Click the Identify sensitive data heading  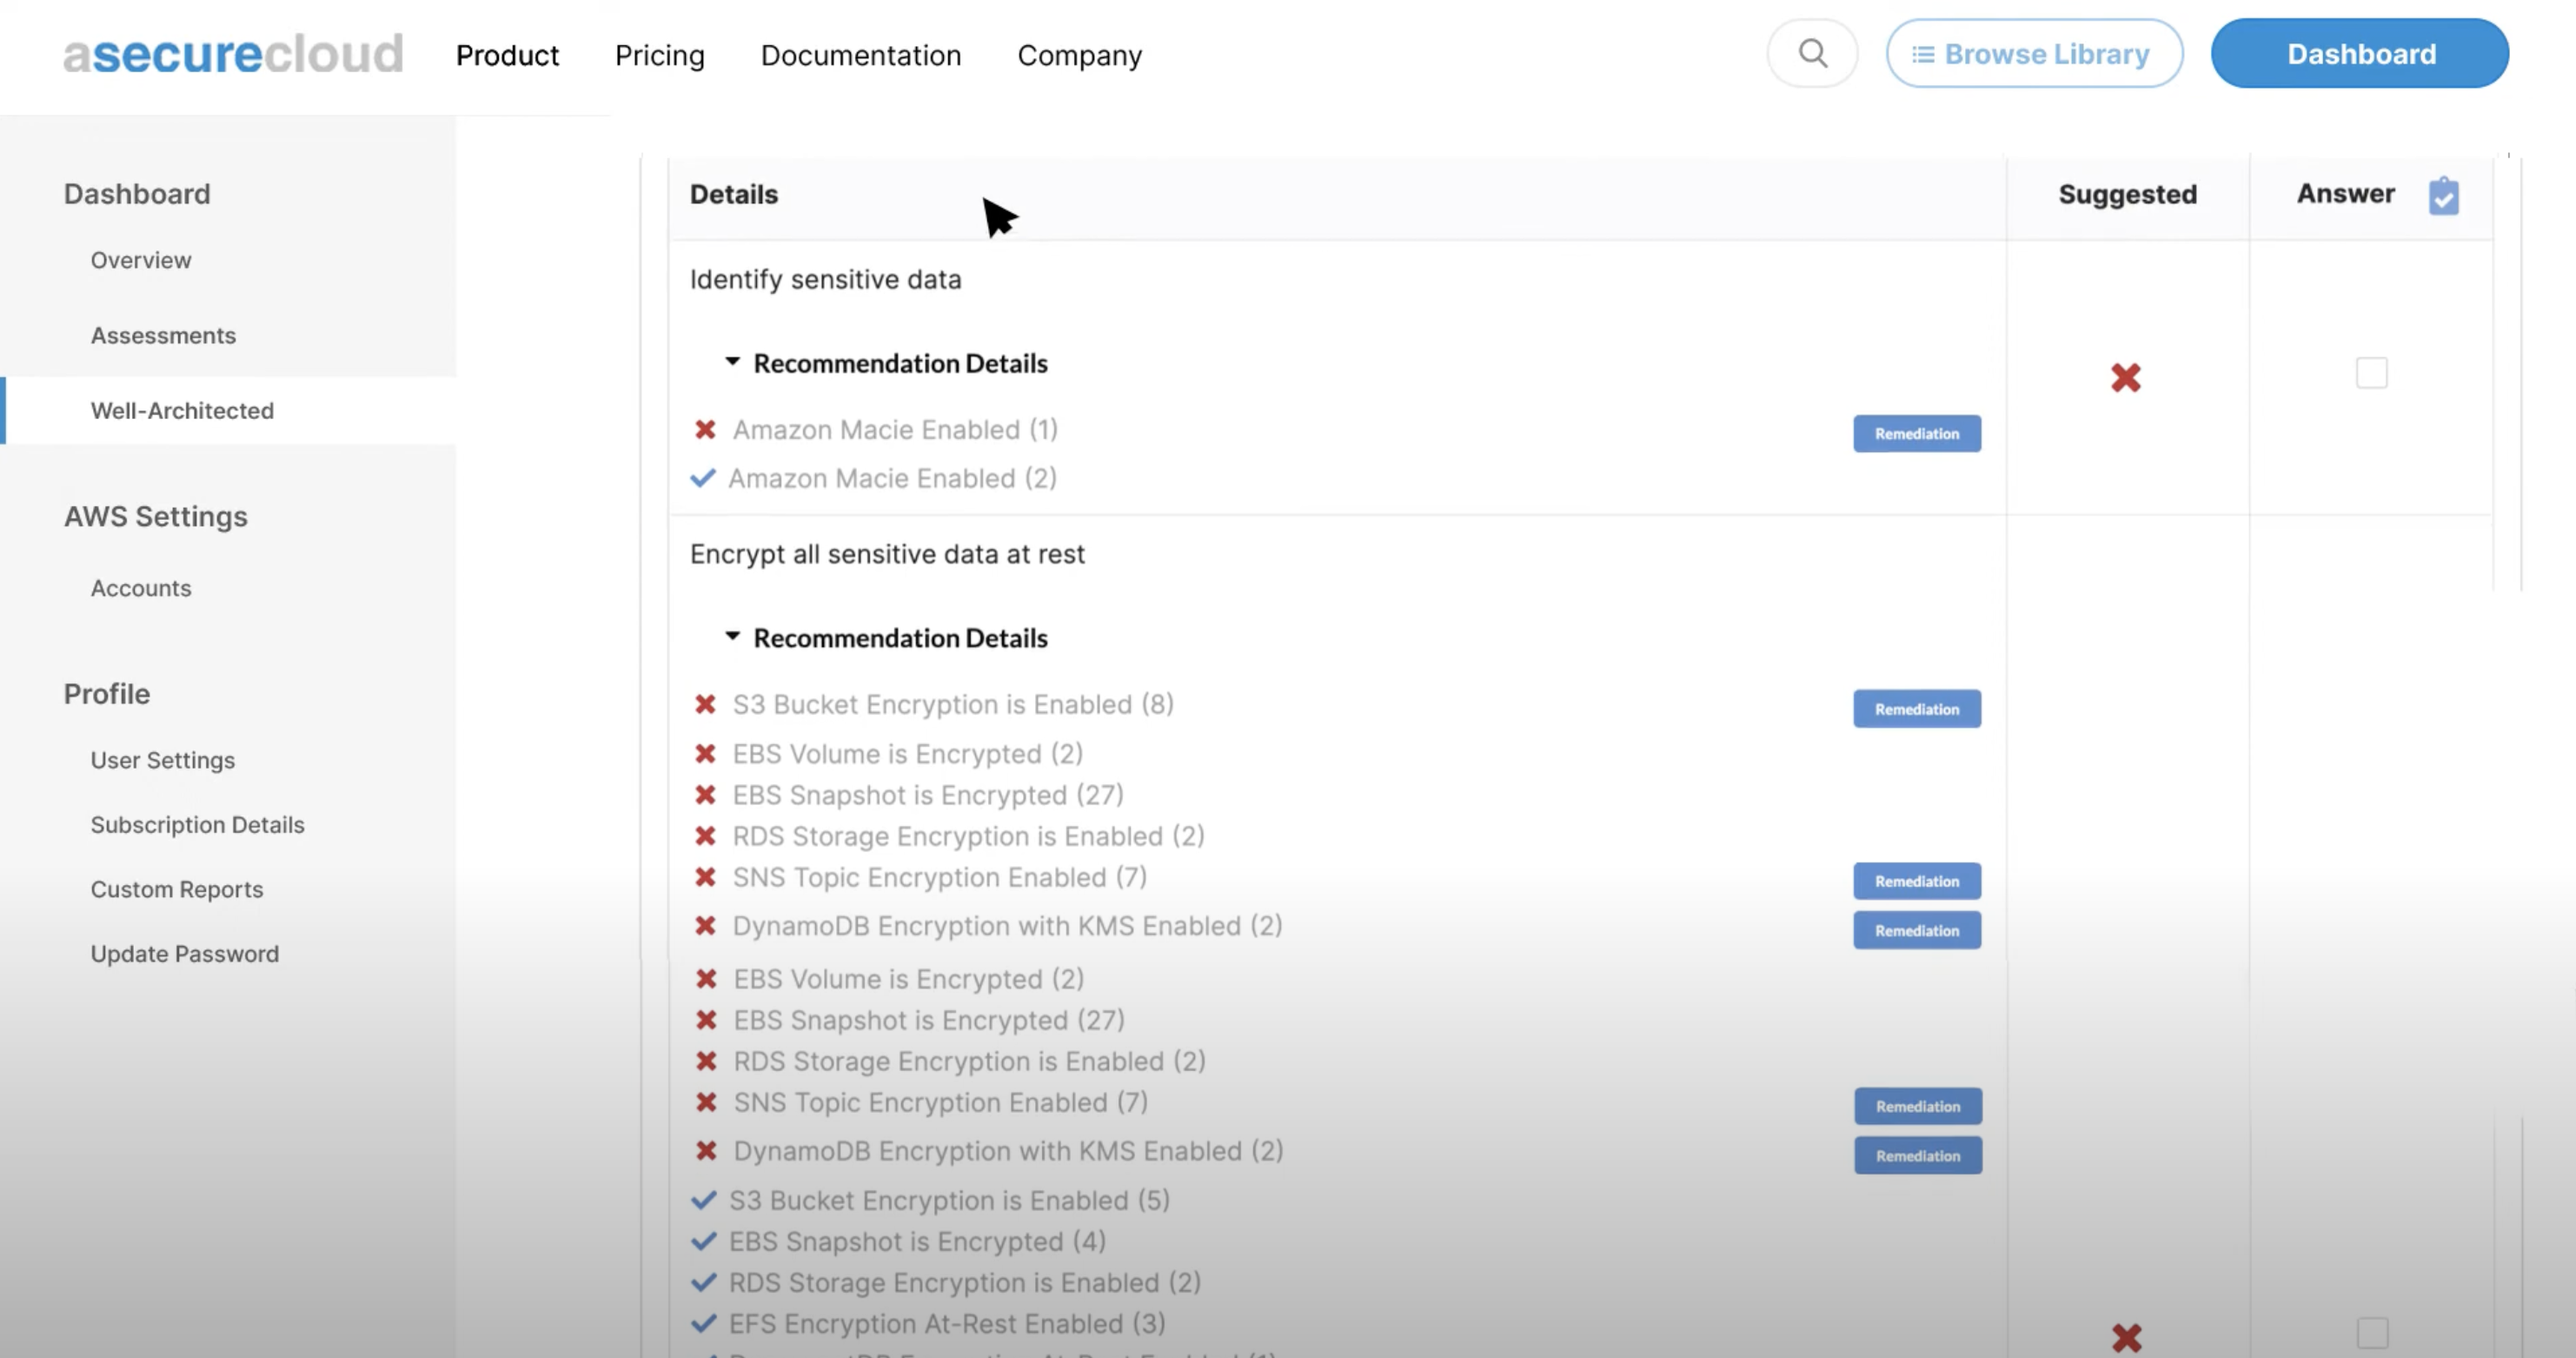pyautogui.click(x=825, y=279)
